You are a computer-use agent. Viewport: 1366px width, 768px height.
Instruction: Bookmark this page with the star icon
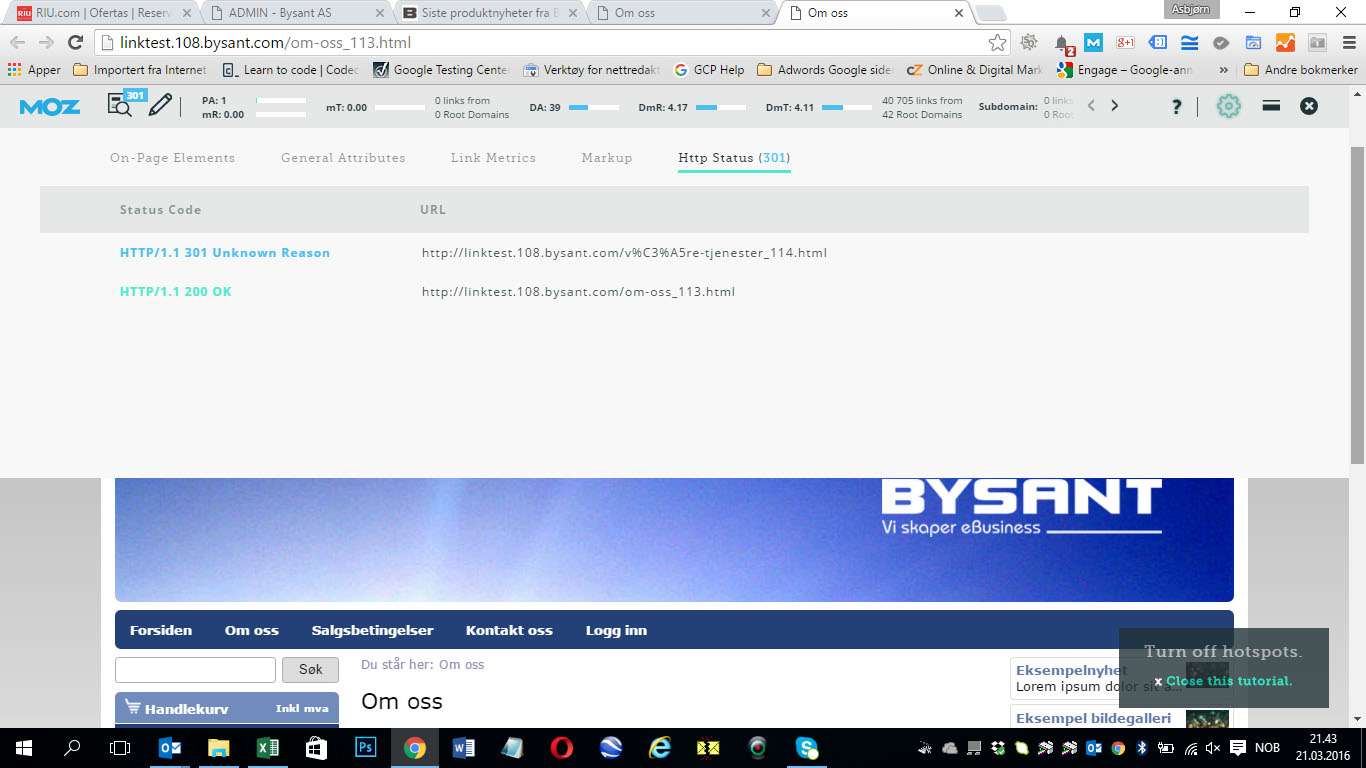pos(997,42)
